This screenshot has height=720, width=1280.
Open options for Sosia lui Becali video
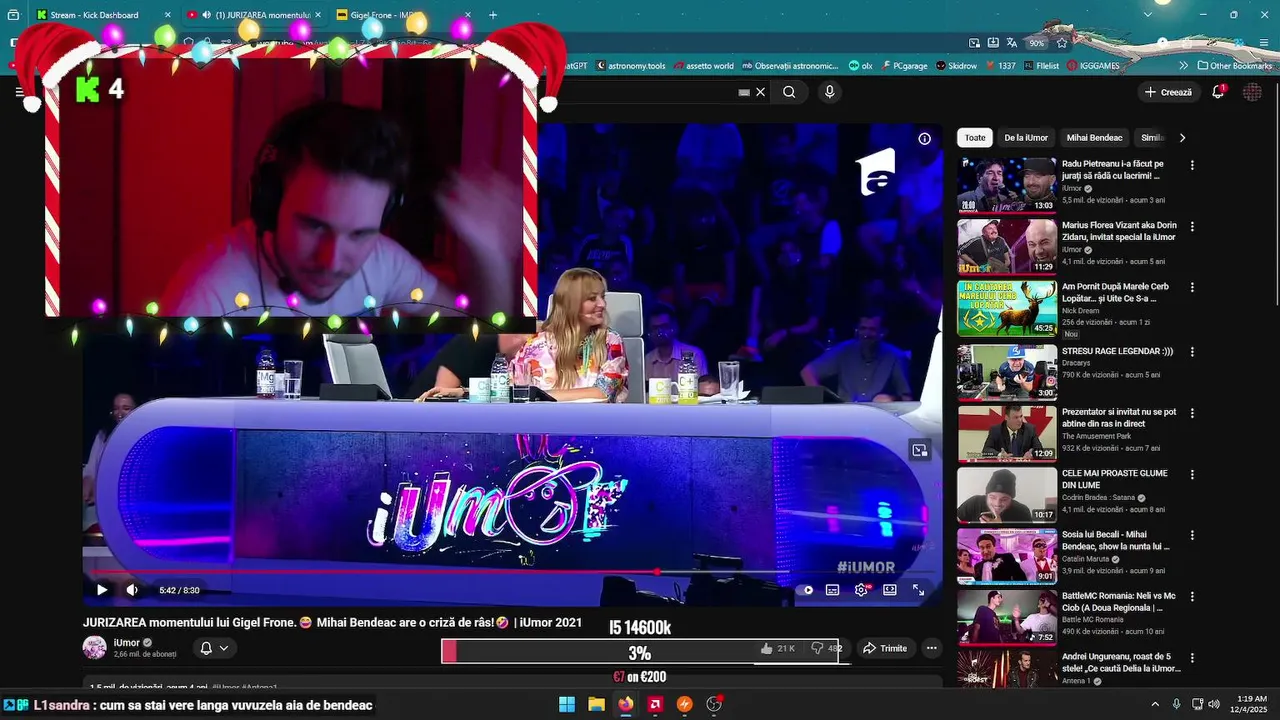pos(1192,535)
